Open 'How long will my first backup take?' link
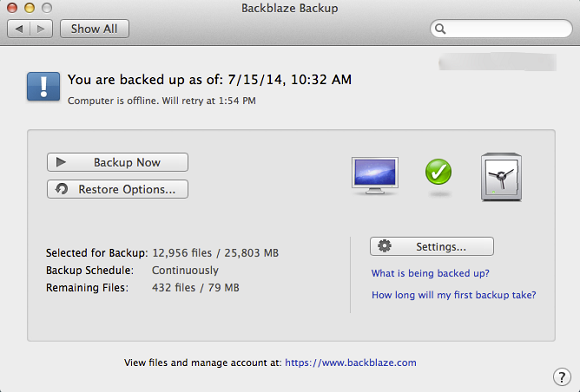This screenshot has height=392, width=580. pos(454,295)
